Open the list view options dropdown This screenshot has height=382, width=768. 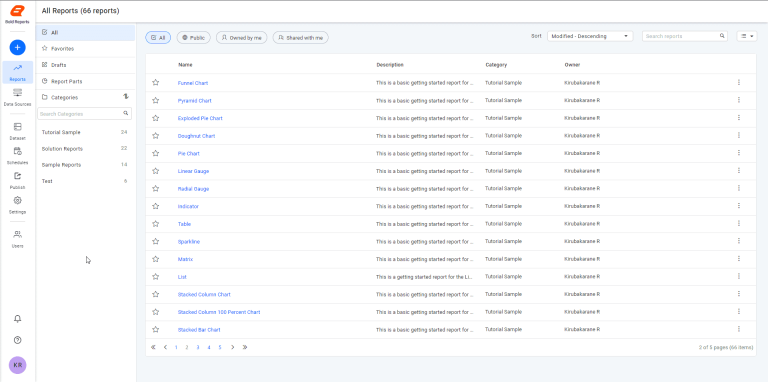click(747, 36)
